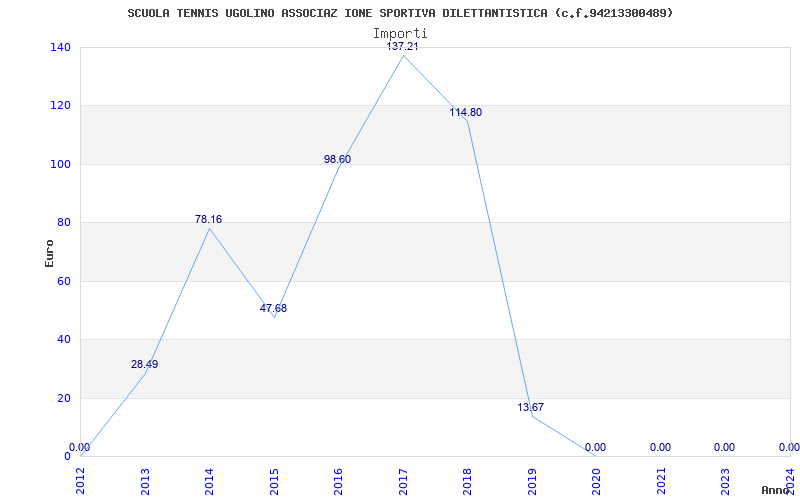Click the 137.21 peak data label

tap(403, 47)
